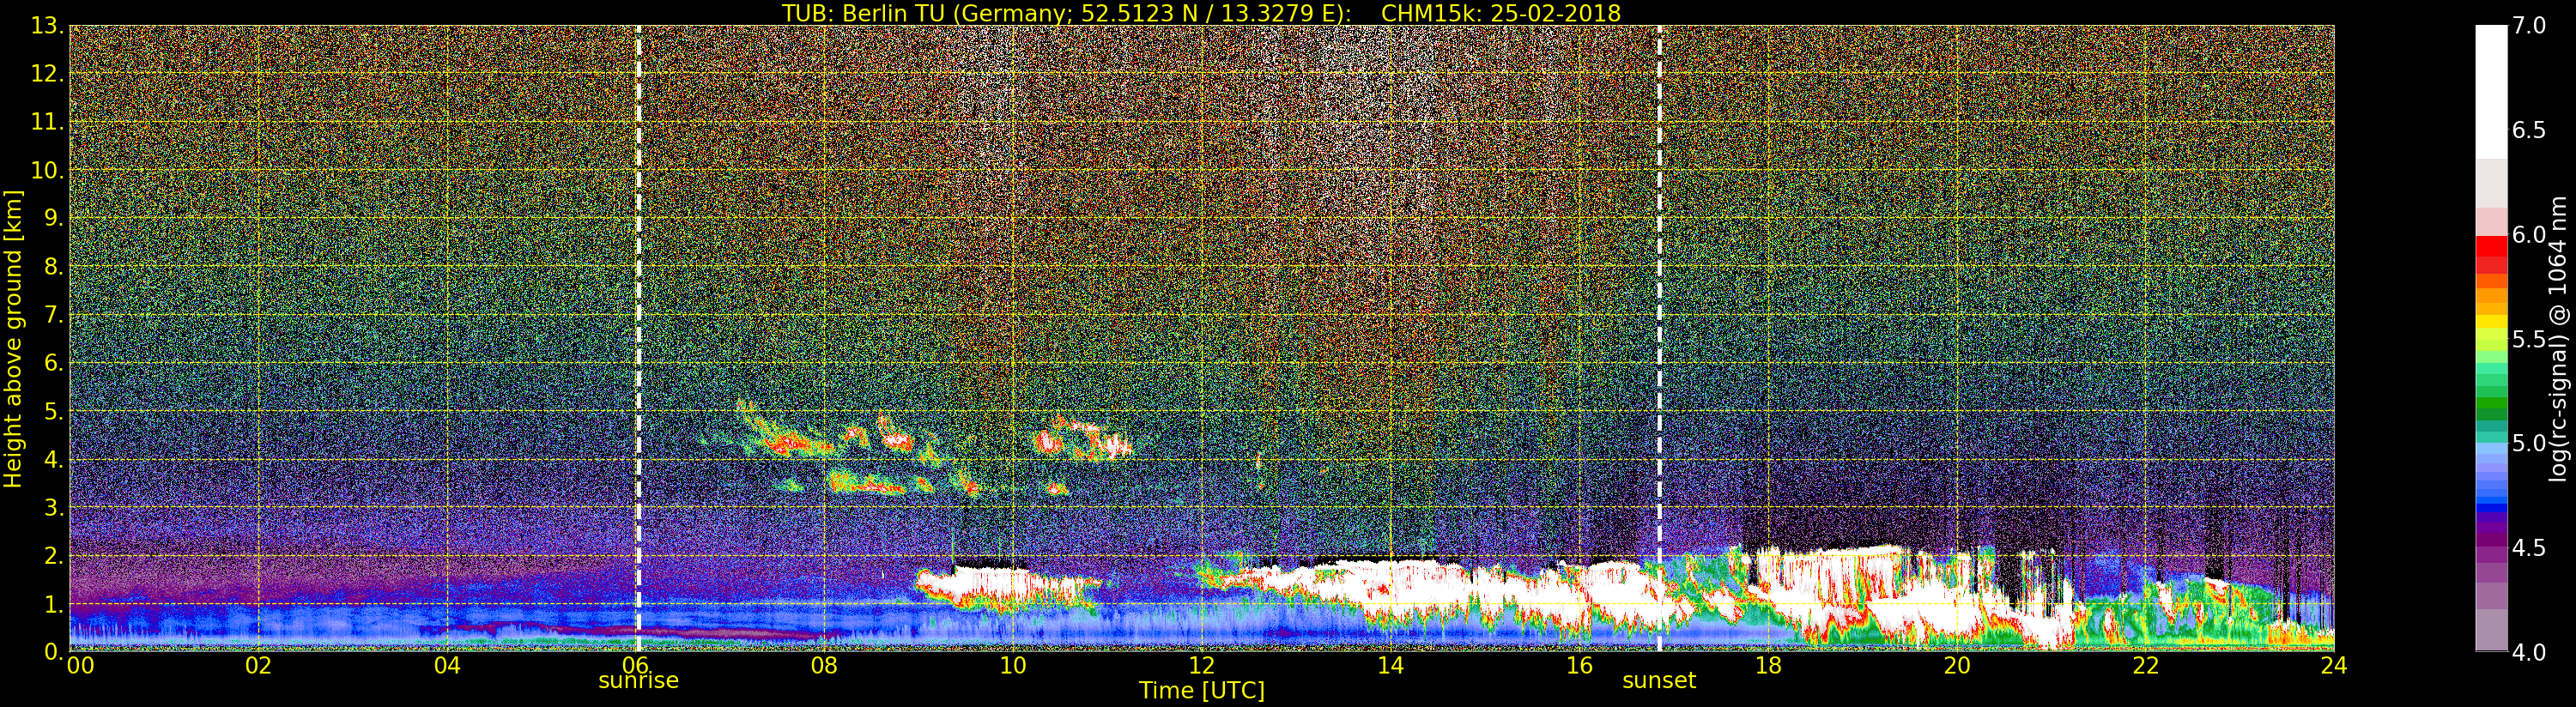Screen dimensions: 2576x707
Task: Click the white top segment of the colorbar
Action: tap(2491, 92)
